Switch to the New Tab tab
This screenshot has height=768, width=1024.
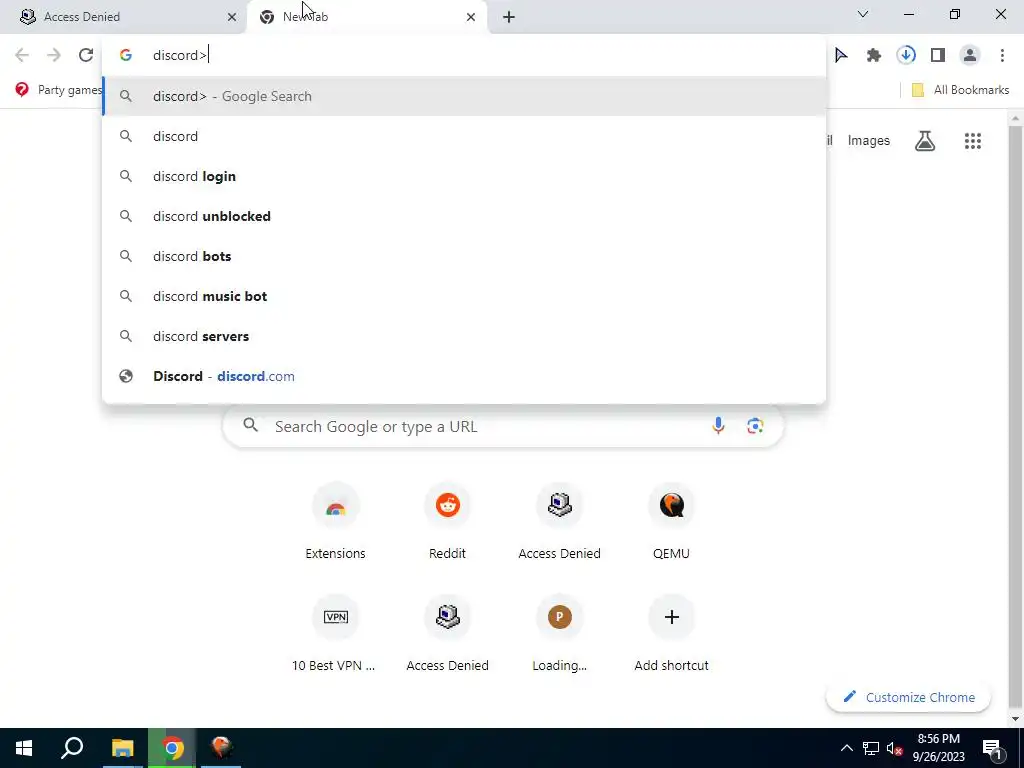[366, 17]
